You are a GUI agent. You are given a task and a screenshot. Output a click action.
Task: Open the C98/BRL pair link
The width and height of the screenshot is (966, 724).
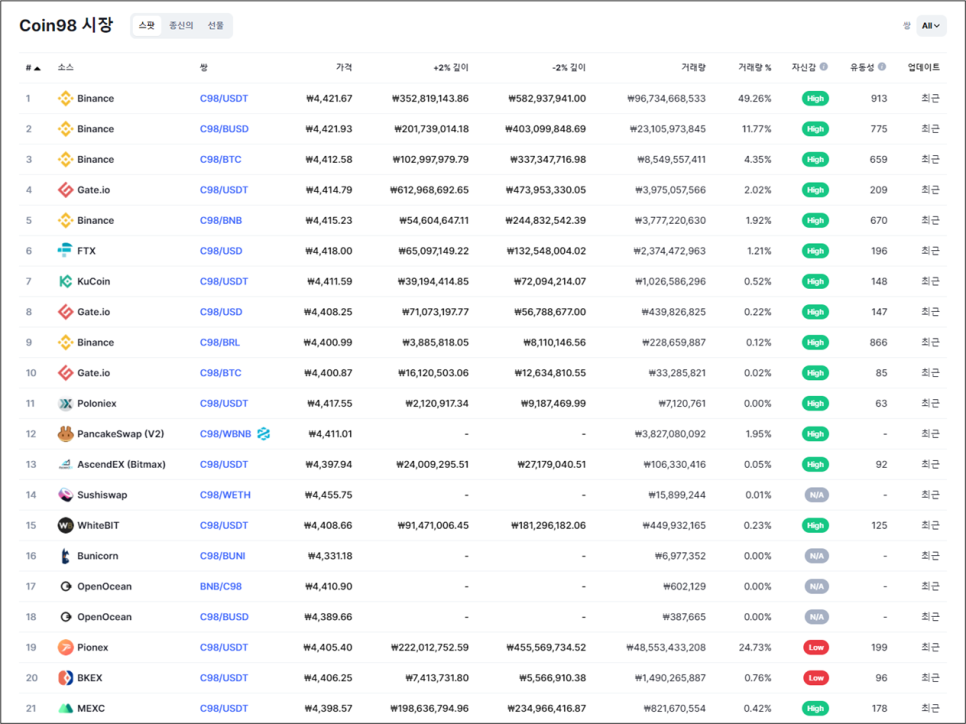click(220, 343)
